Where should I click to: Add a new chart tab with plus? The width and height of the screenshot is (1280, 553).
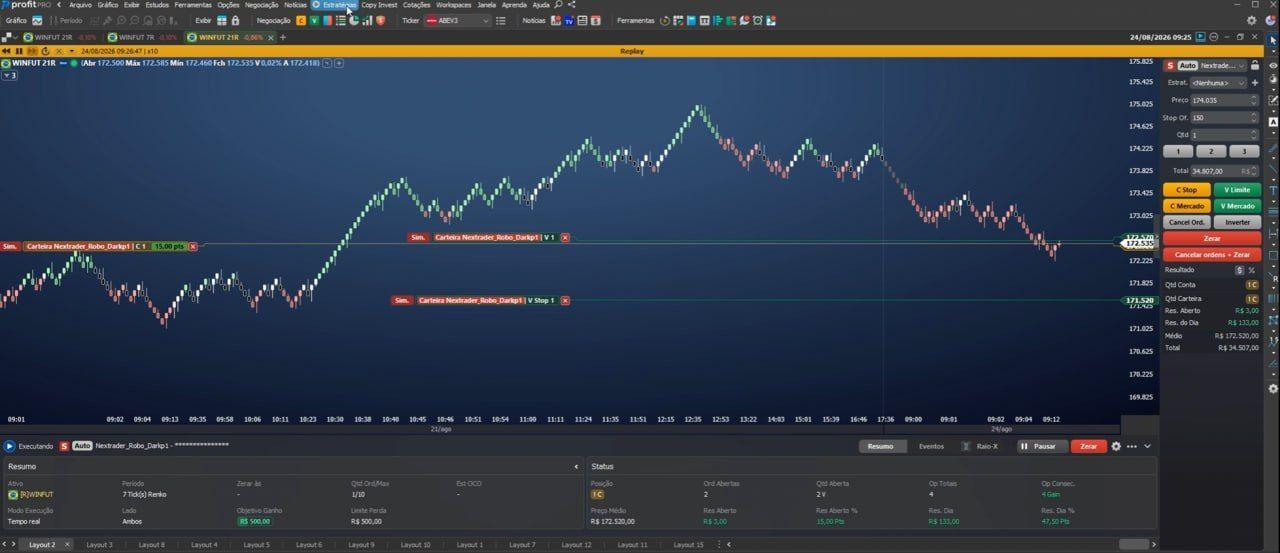click(x=283, y=37)
